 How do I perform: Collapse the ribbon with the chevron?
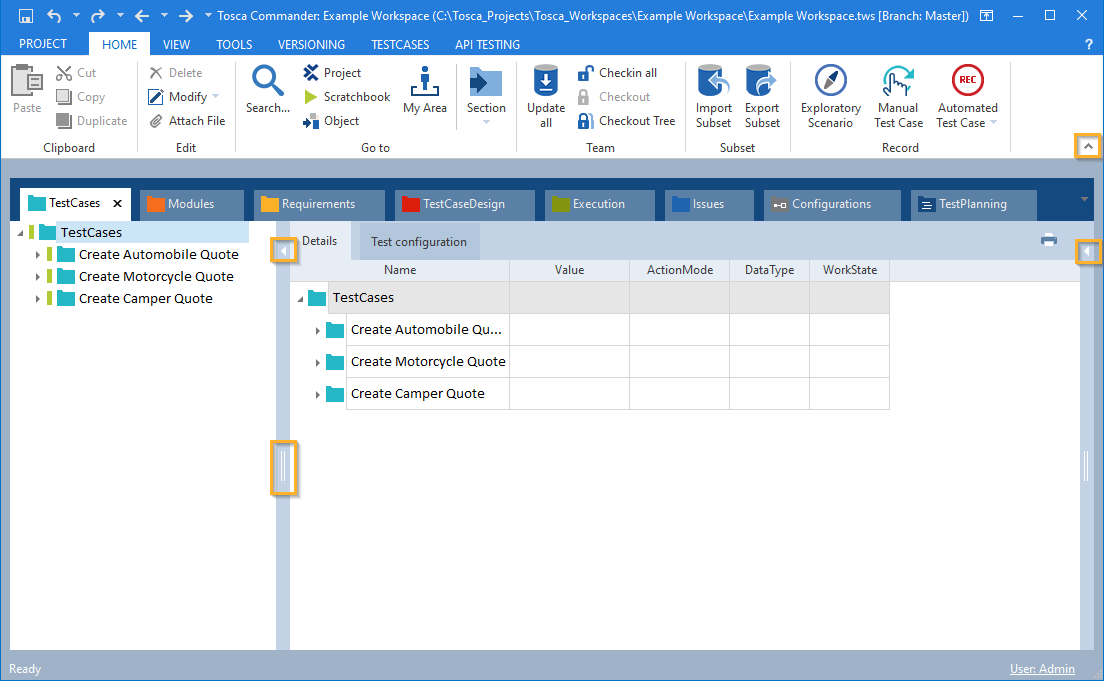pos(1088,147)
